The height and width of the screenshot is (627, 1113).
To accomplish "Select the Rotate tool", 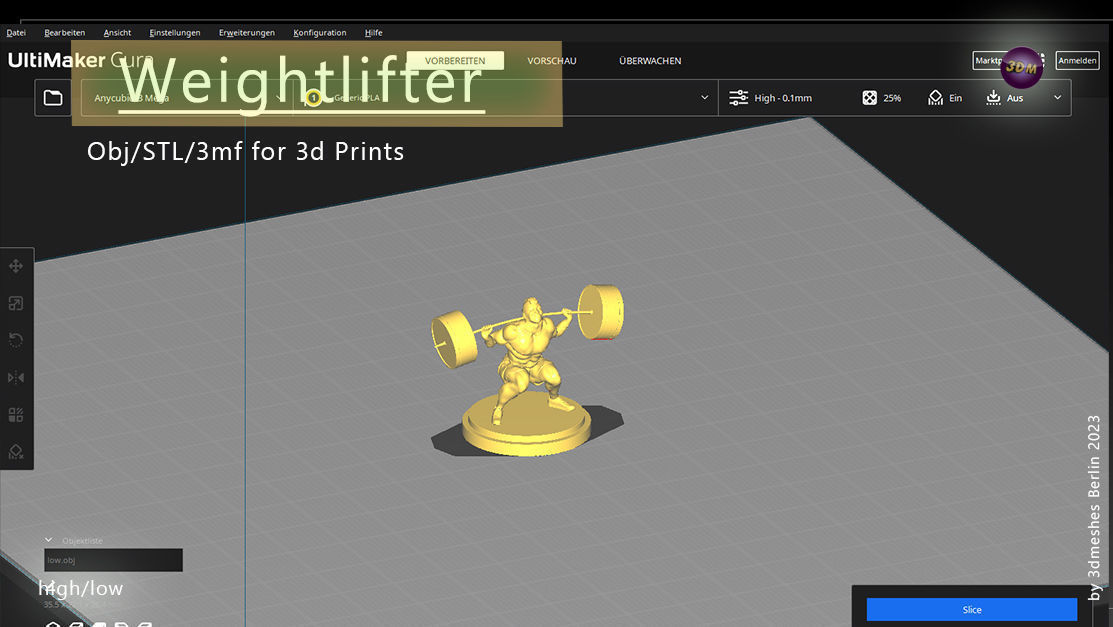I will click(x=16, y=340).
